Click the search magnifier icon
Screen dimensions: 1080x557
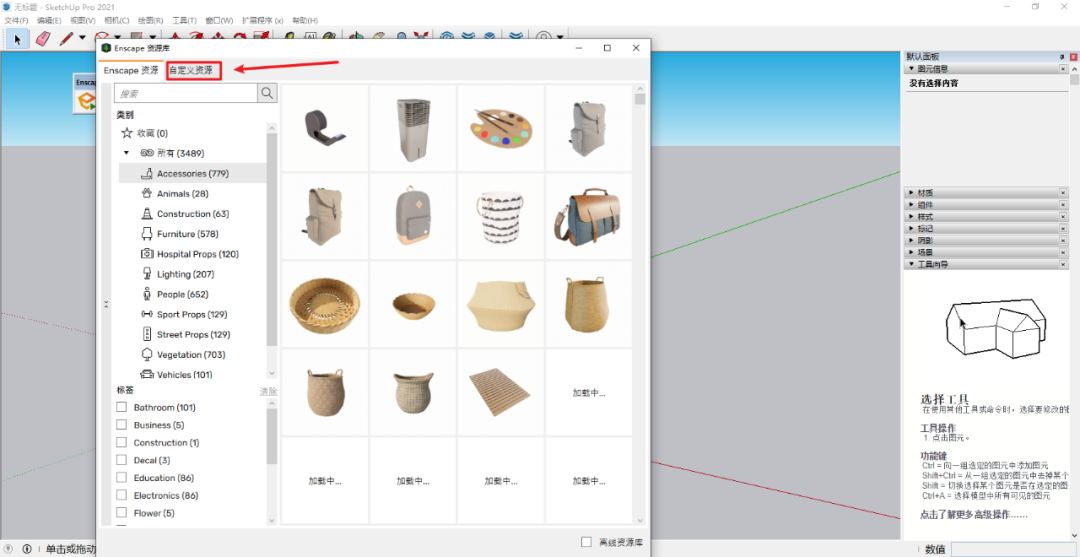(267, 93)
